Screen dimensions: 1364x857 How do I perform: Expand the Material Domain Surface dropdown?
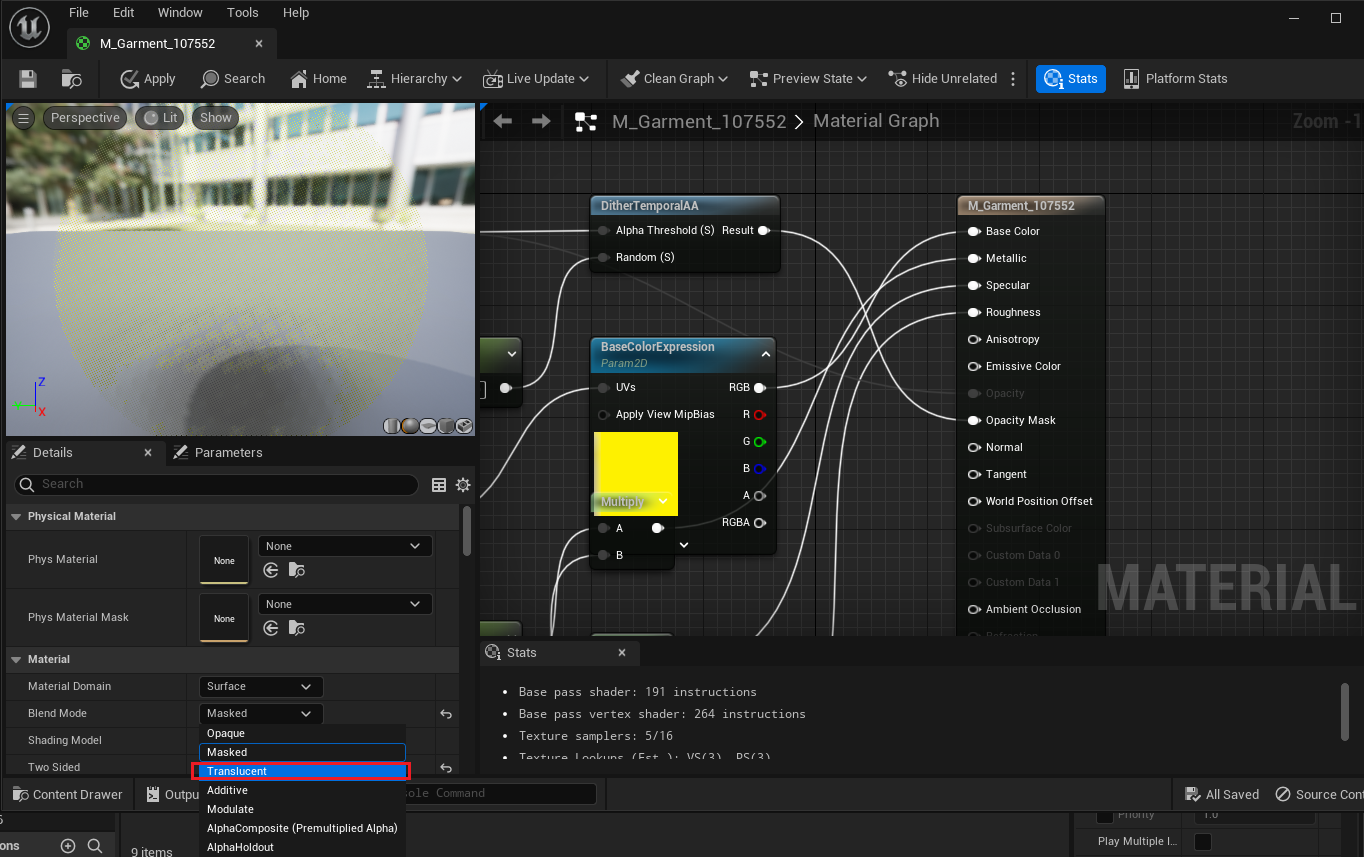pyautogui.click(x=261, y=687)
